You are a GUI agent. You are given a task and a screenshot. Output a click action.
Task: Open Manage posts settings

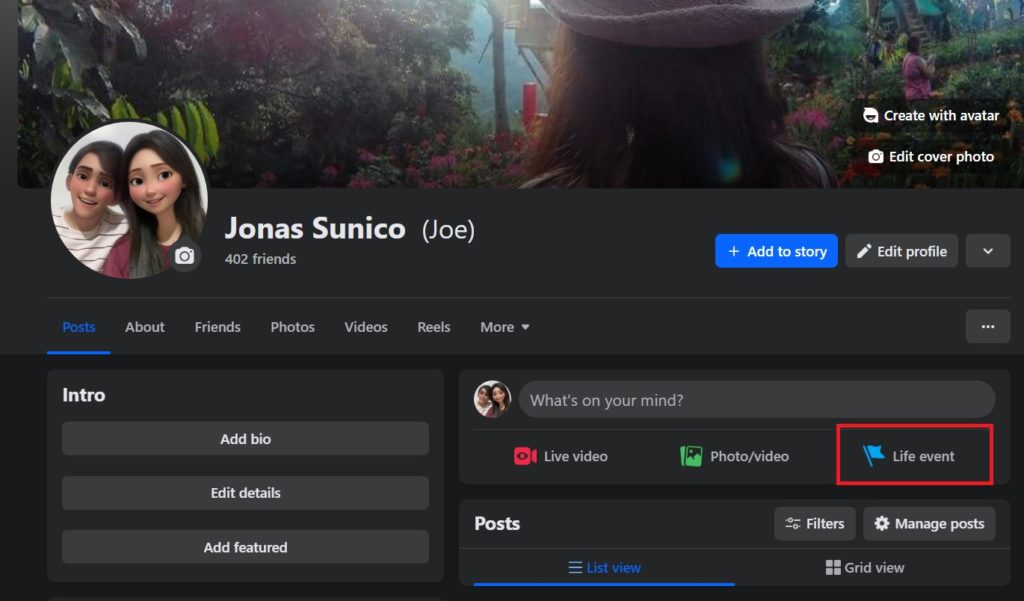click(928, 523)
